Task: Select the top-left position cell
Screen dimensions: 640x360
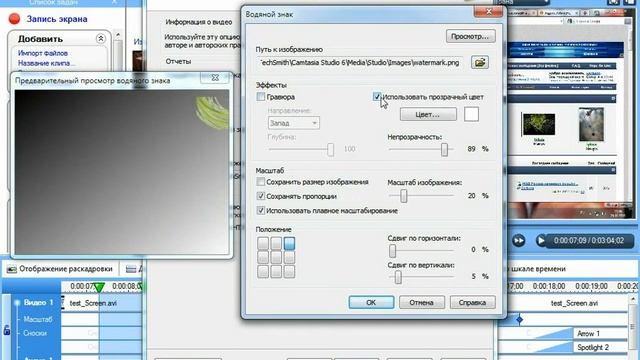Action: (263, 244)
